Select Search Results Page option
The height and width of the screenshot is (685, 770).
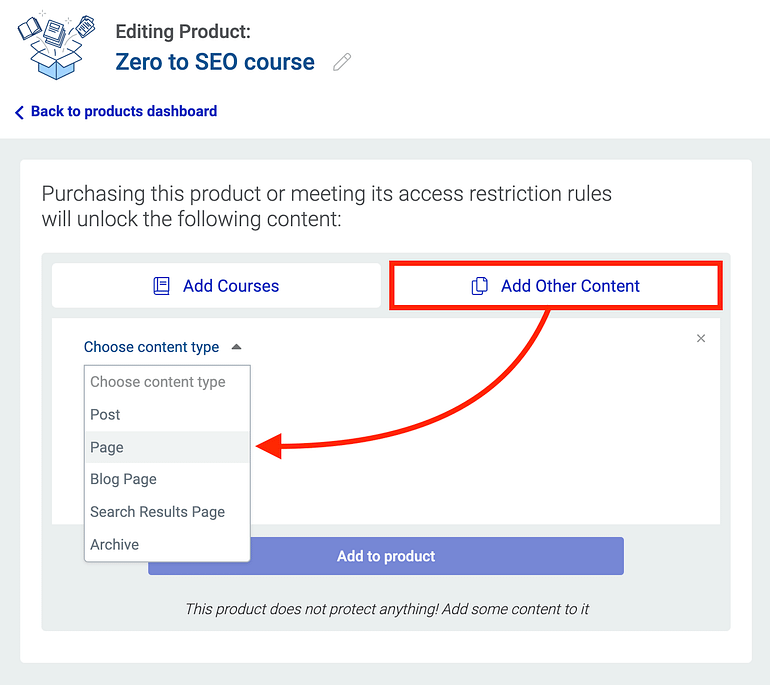(x=158, y=512)
